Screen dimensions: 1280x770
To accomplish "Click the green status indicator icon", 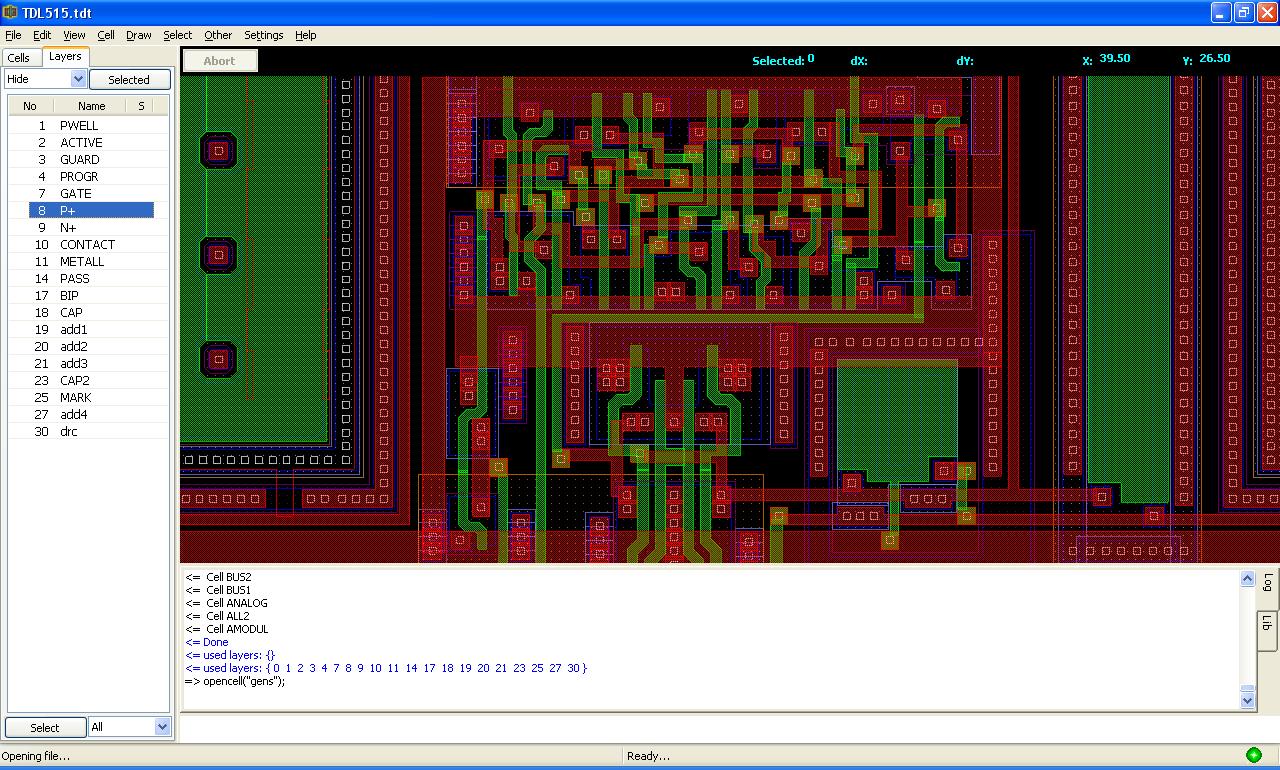I will point(1253,755).
